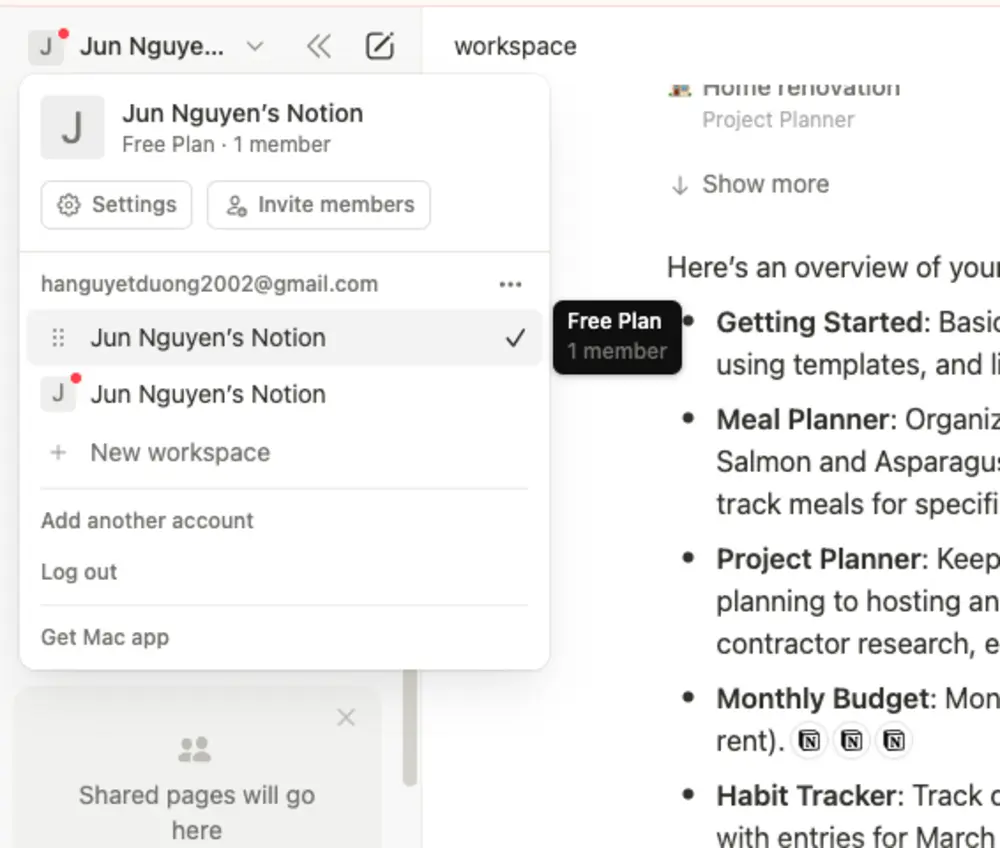Screen dimensions: 1000x848
Task: Click the plus icon beside New workspace
Action: point(58,453)
